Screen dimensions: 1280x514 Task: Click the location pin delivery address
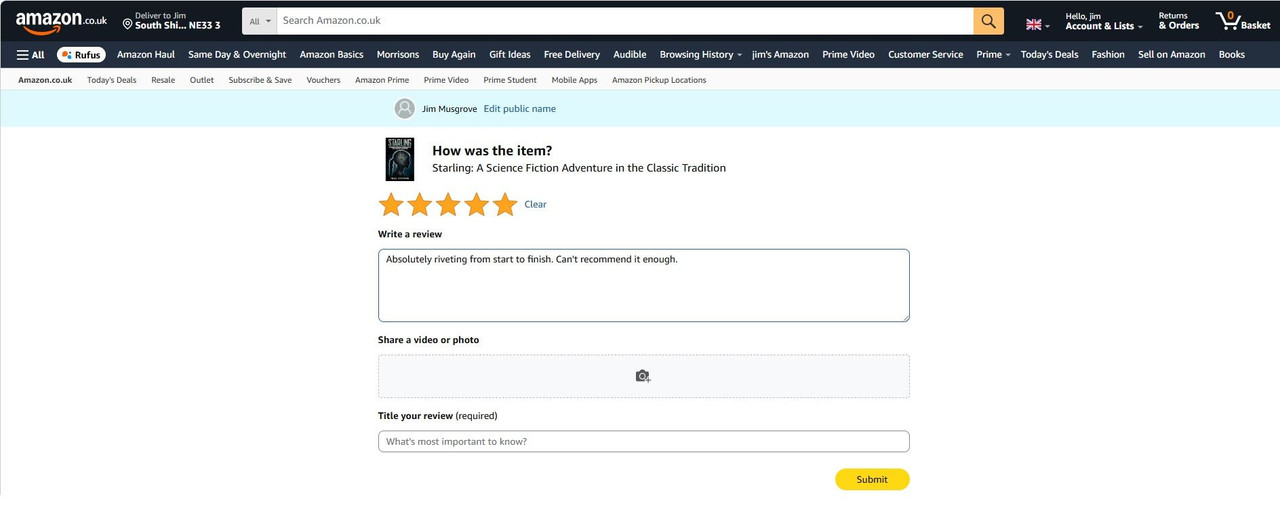171,21
